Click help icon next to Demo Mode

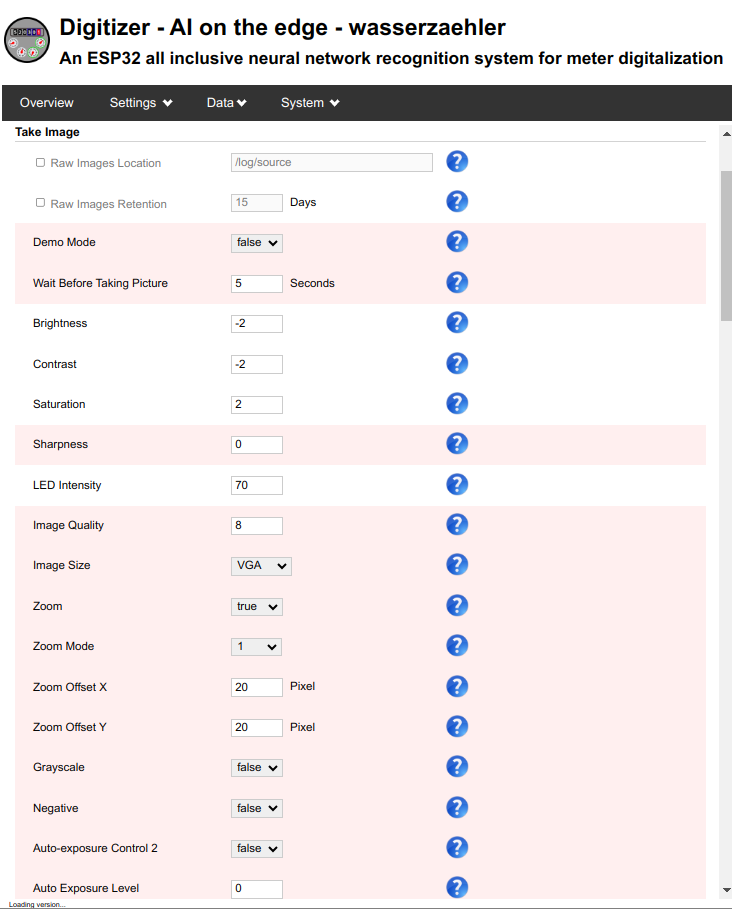457,242
